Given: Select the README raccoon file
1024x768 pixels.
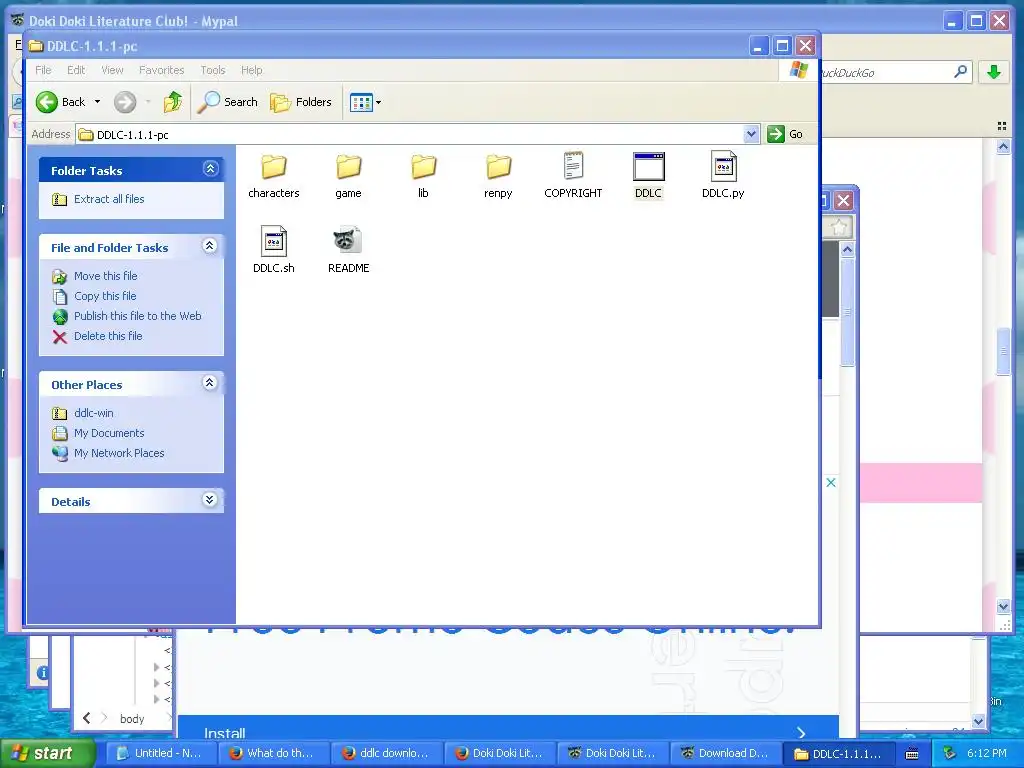Looking at the screenshot, I should coord(348,249).
